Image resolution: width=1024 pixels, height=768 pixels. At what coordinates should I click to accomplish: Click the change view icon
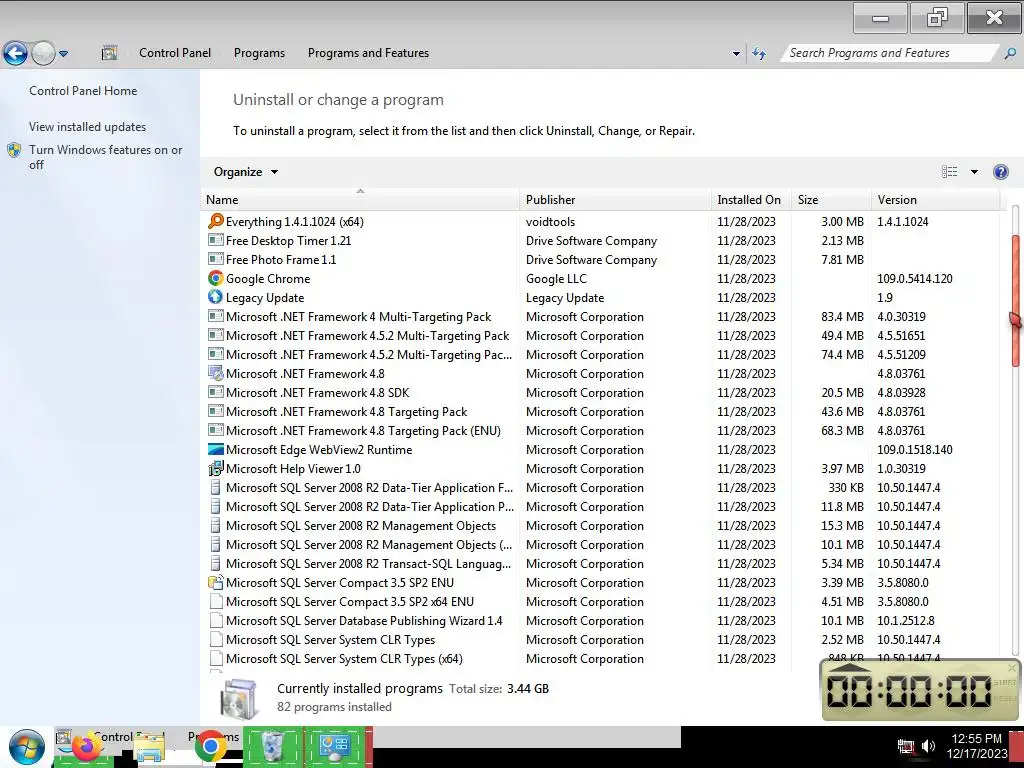(950, 172)
